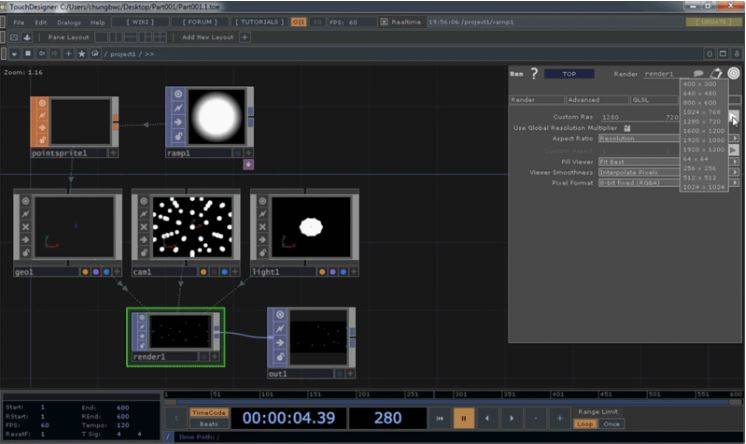Toggle Use Global Resolution Multiplier checkbox
The height and width of the screenshot is (444, 746).
[627, 128]
